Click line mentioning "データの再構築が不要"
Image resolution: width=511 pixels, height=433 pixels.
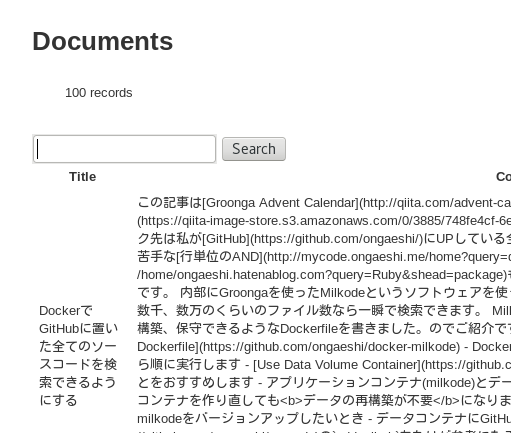[x=324, y=401]
